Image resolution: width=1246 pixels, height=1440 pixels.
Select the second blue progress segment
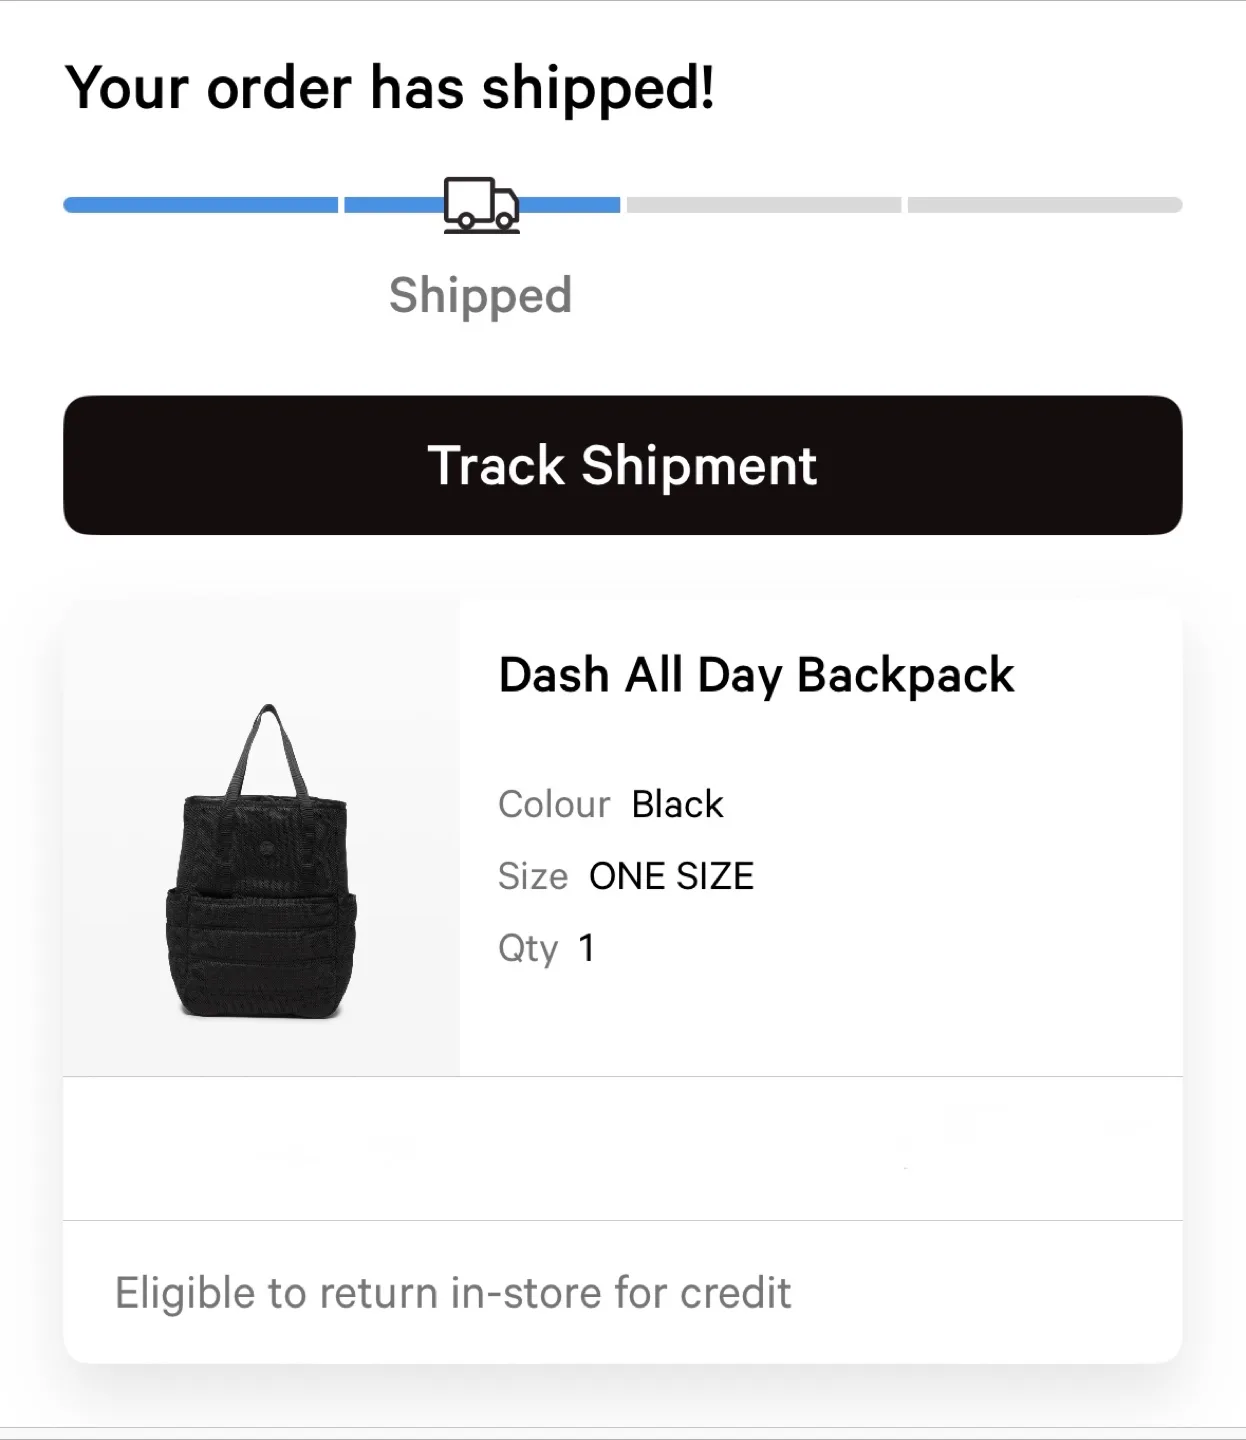click(x=393, y=205)
